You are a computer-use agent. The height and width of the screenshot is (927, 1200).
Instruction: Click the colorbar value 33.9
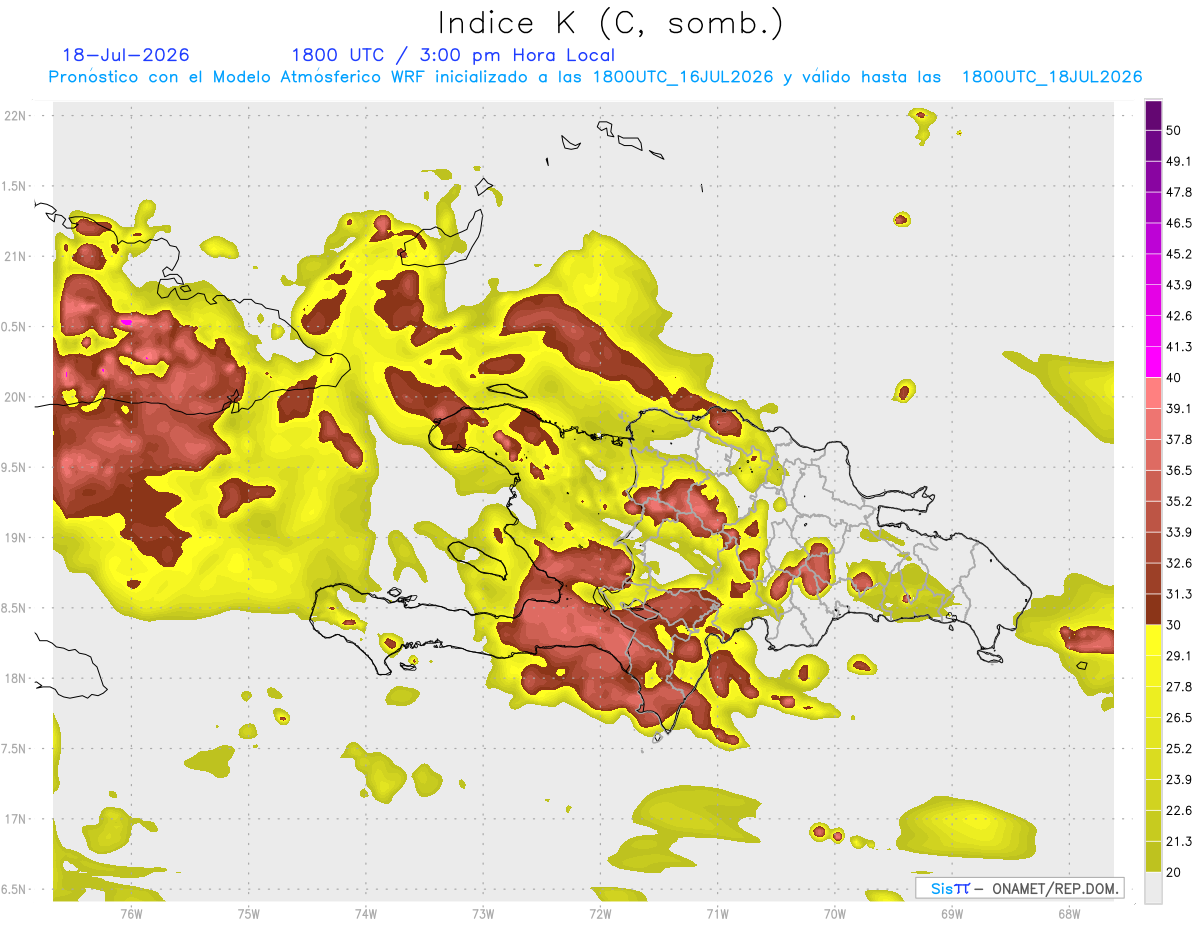click(1179, 533)
